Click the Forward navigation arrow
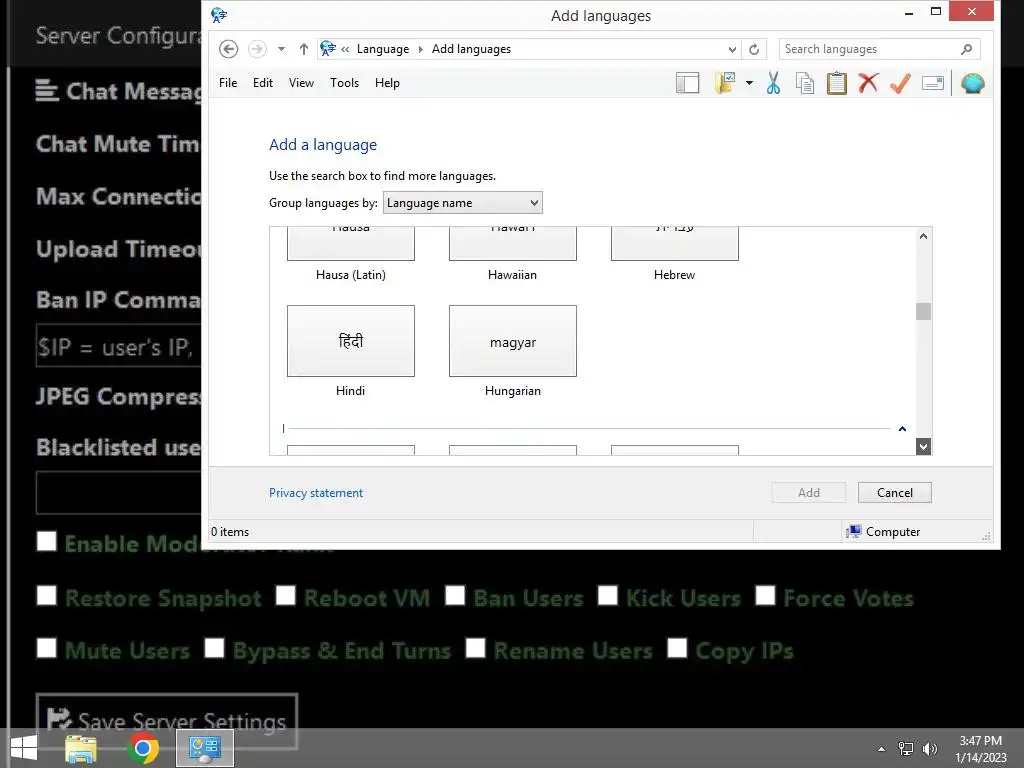Image resolution: width=1024 pixels, height=768 pixels. pos(257,49)
